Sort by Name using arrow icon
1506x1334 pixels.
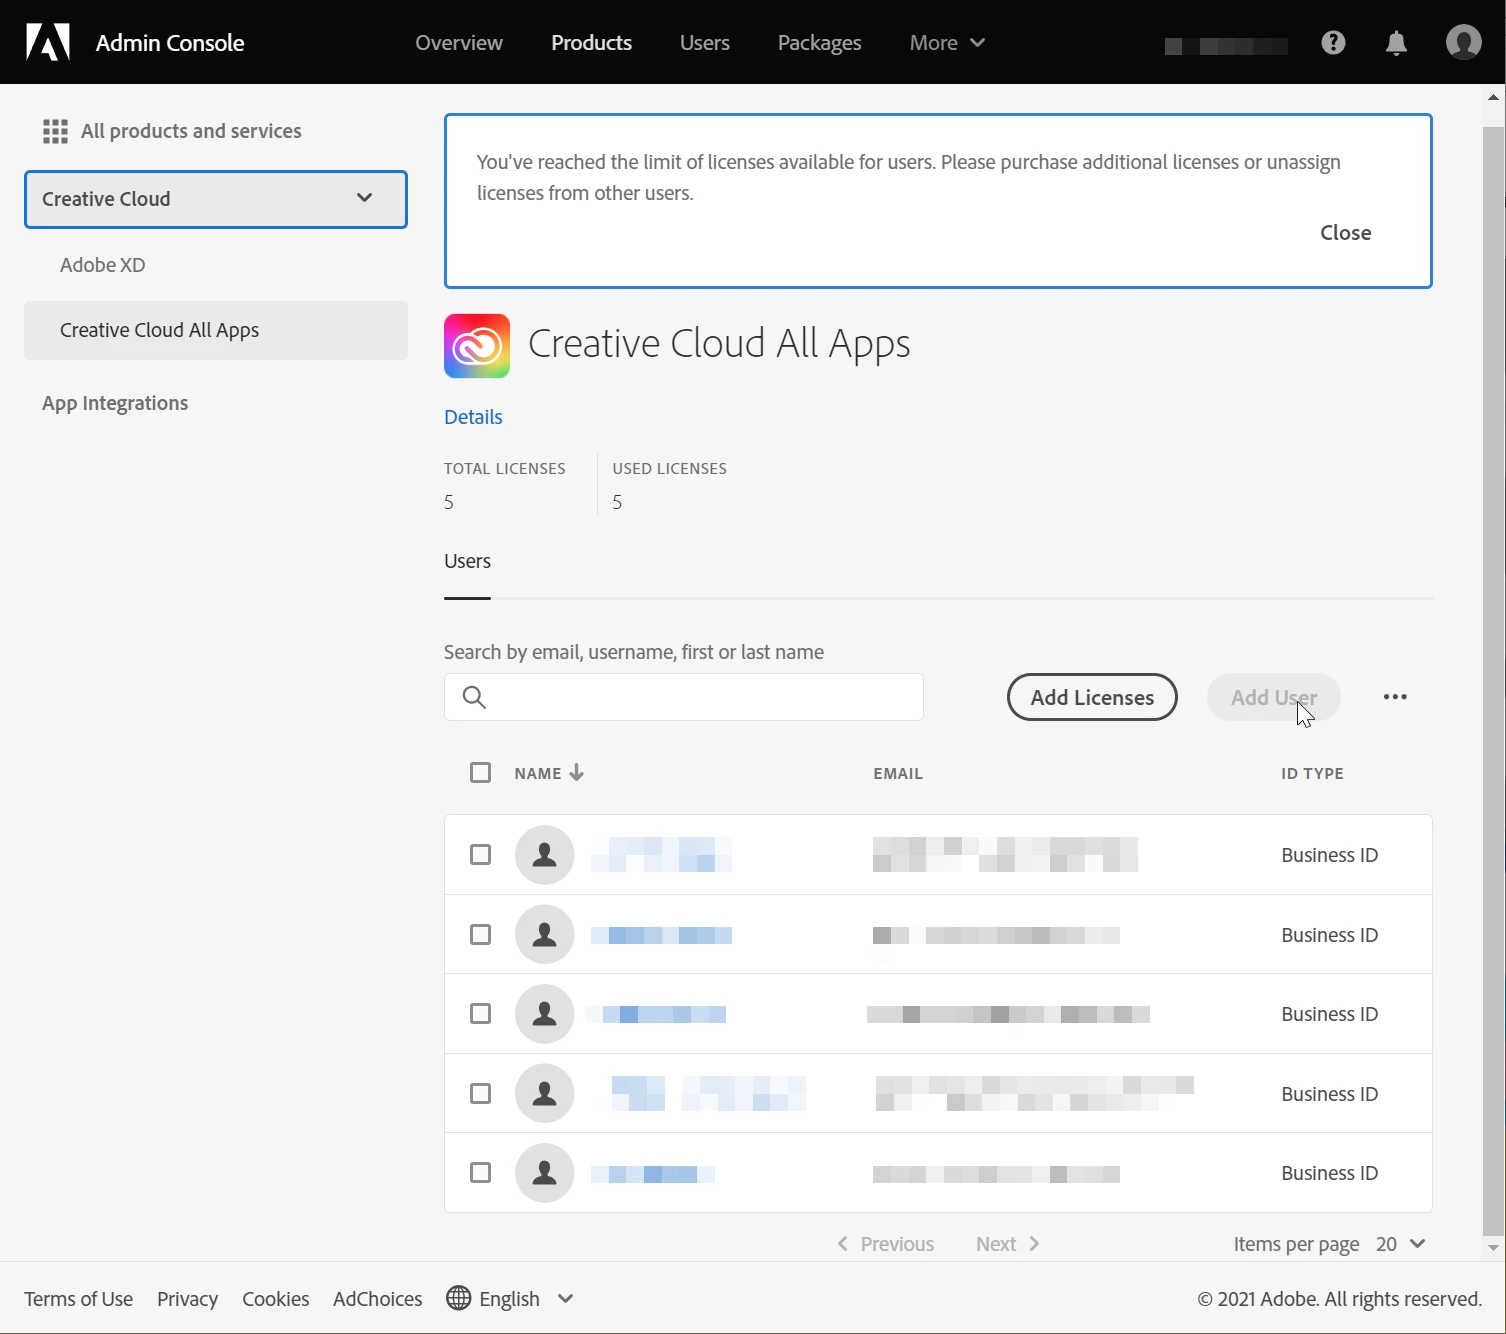(x=577, y=773)
